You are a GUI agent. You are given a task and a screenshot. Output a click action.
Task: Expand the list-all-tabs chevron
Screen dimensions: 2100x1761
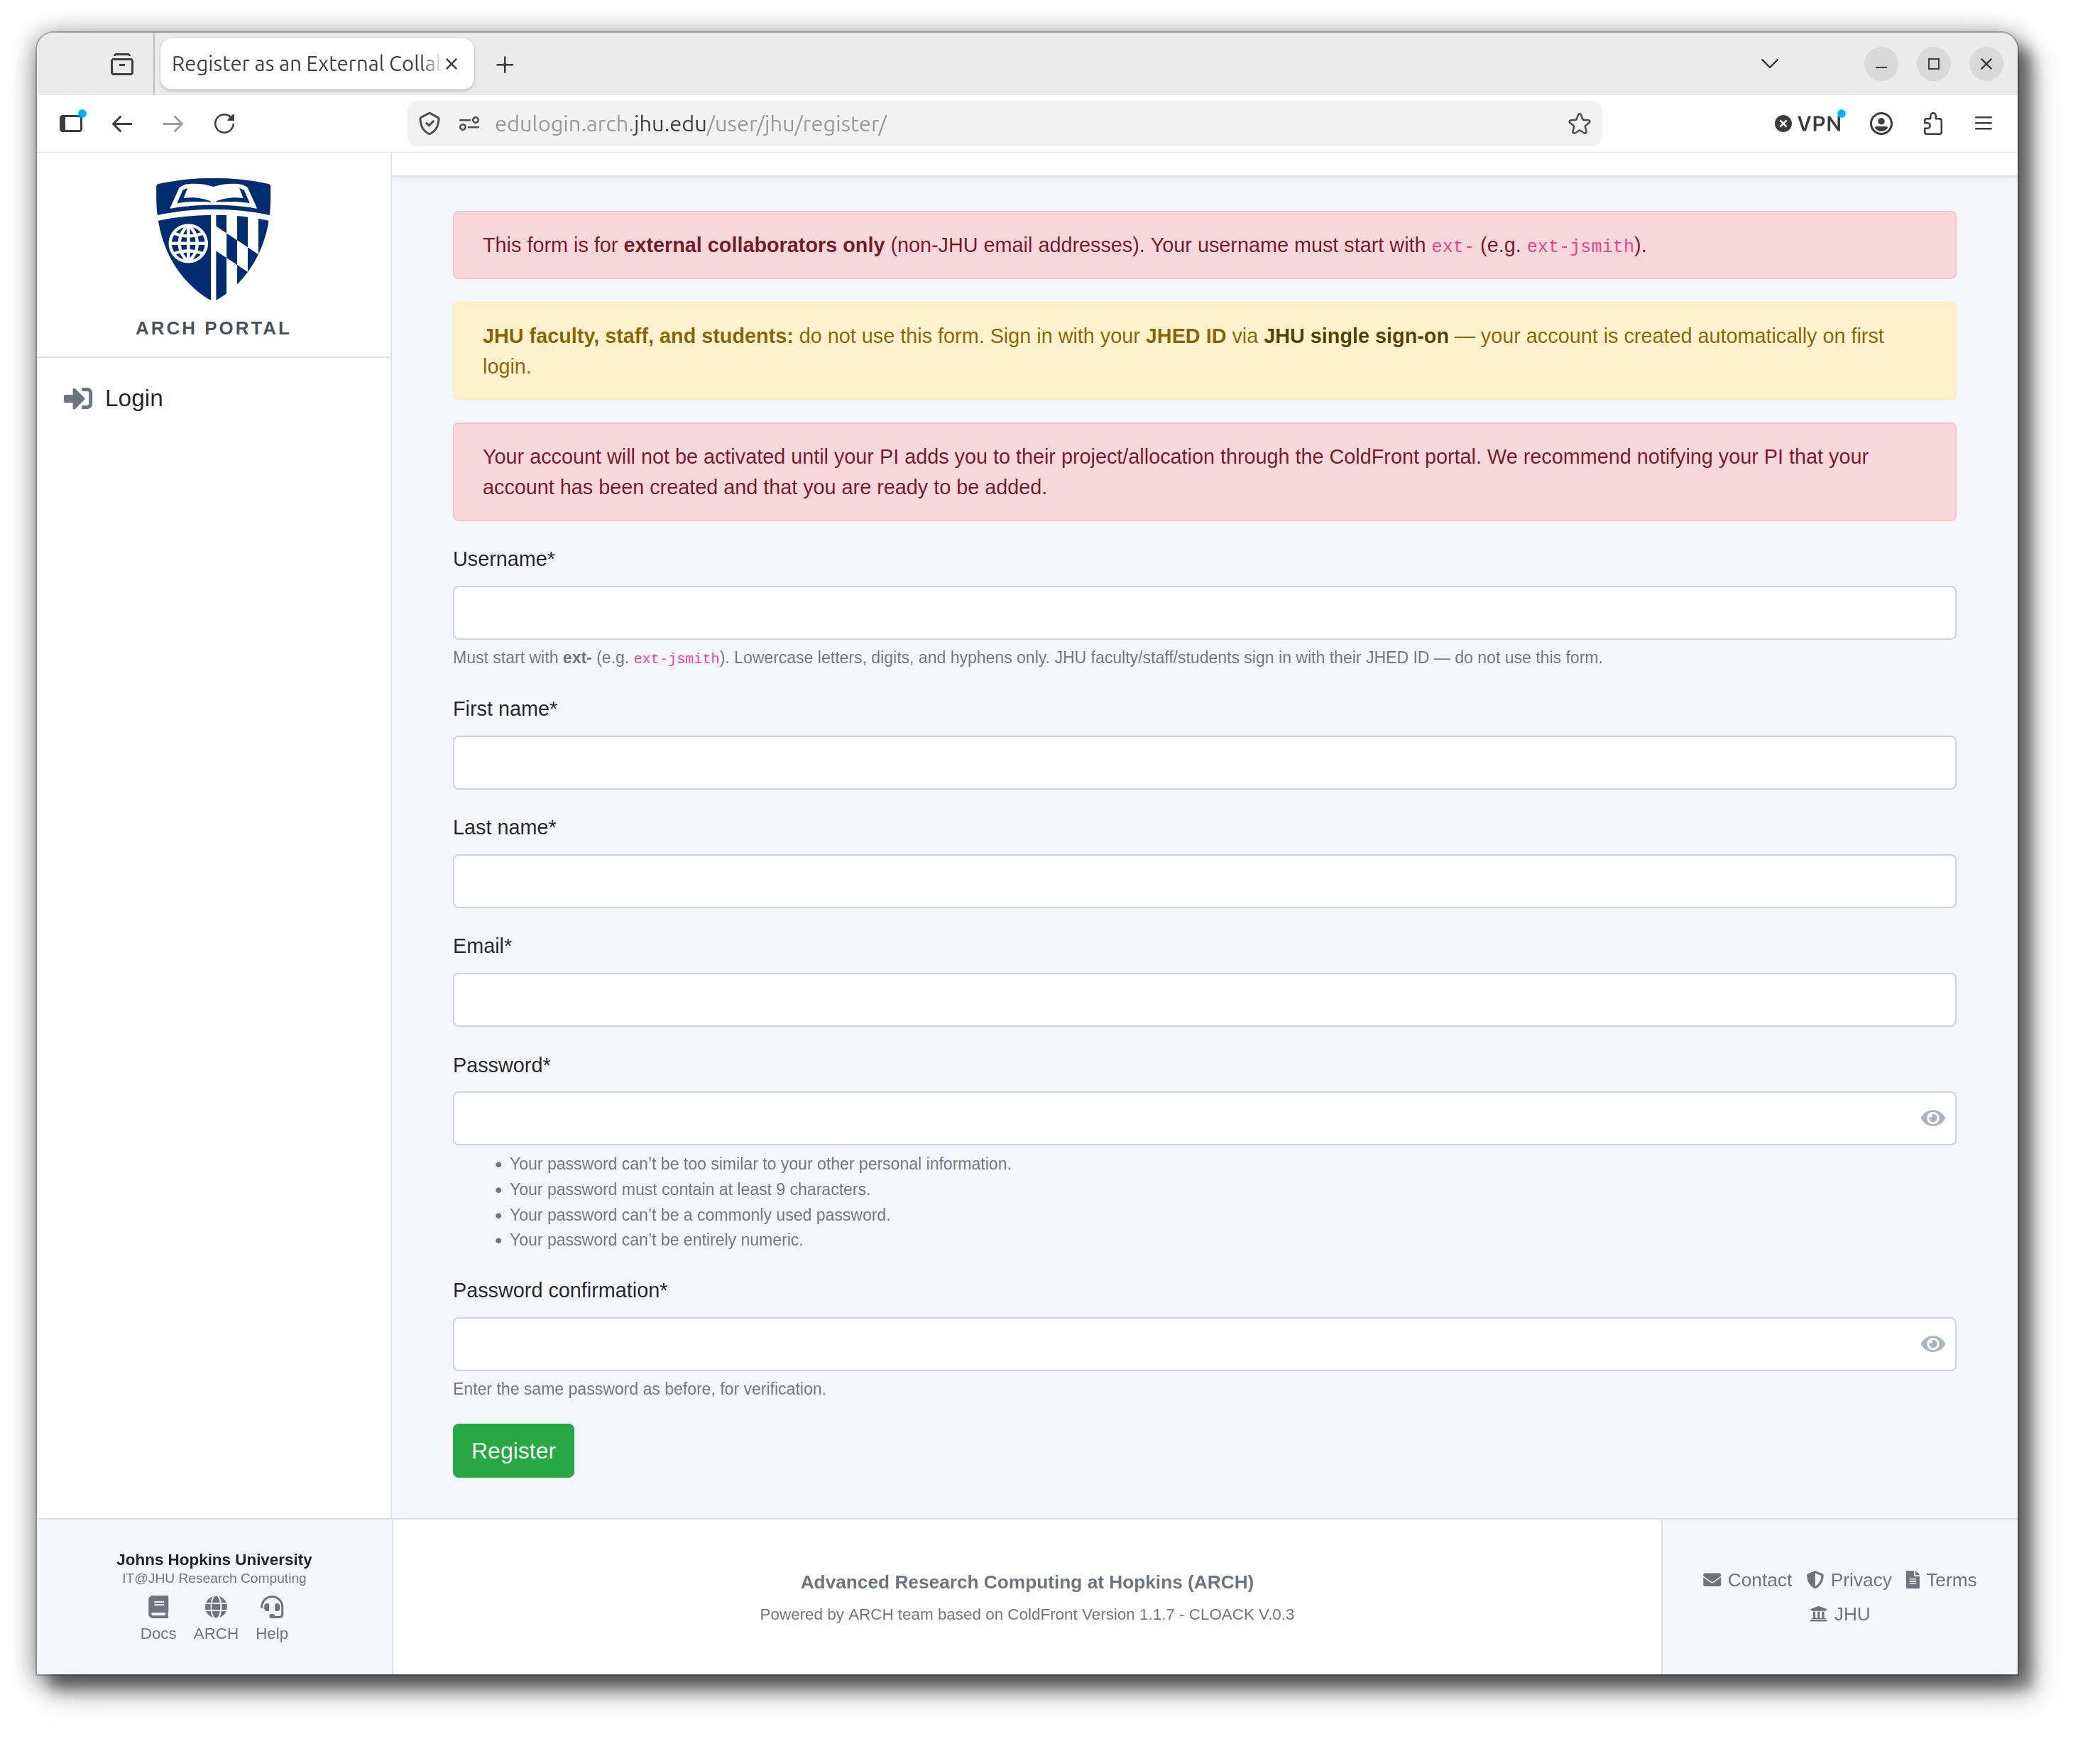(1770, 64)
